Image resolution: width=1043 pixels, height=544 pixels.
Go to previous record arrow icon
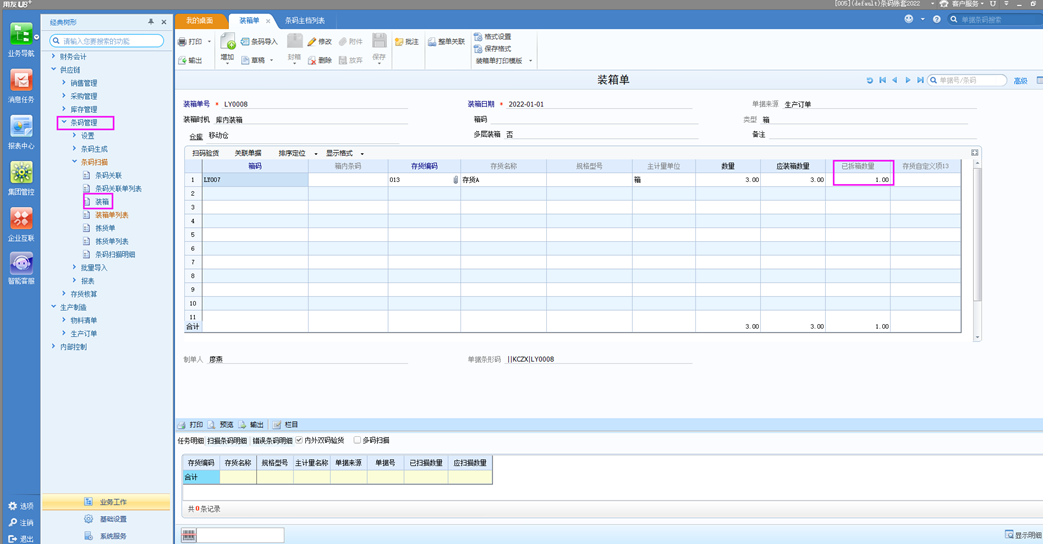click(895, 80)
